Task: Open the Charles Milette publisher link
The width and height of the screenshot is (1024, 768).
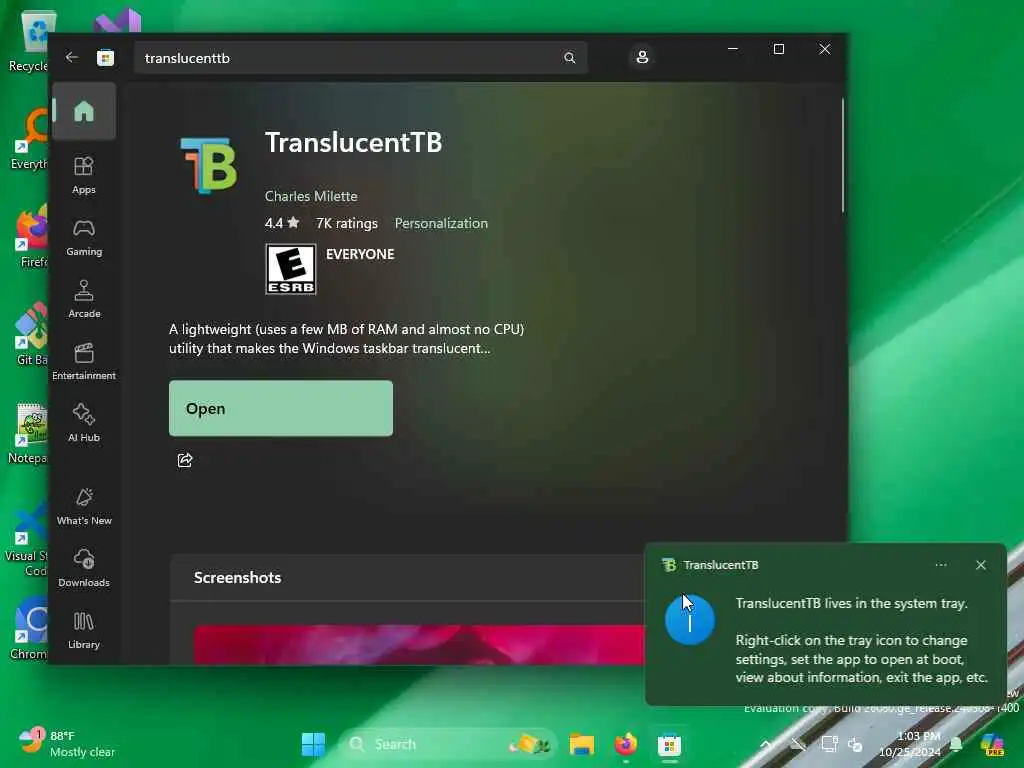Action: pos(311,196)
